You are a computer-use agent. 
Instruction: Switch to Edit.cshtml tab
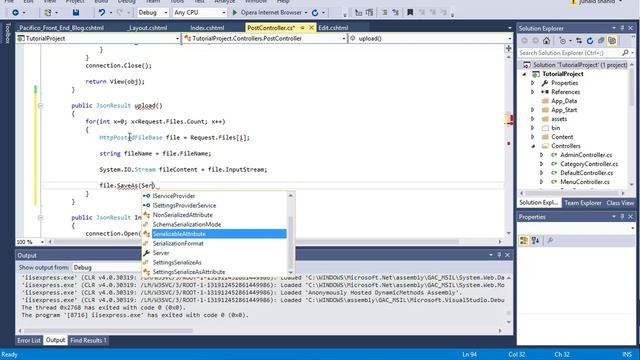[x=333, y=28]
